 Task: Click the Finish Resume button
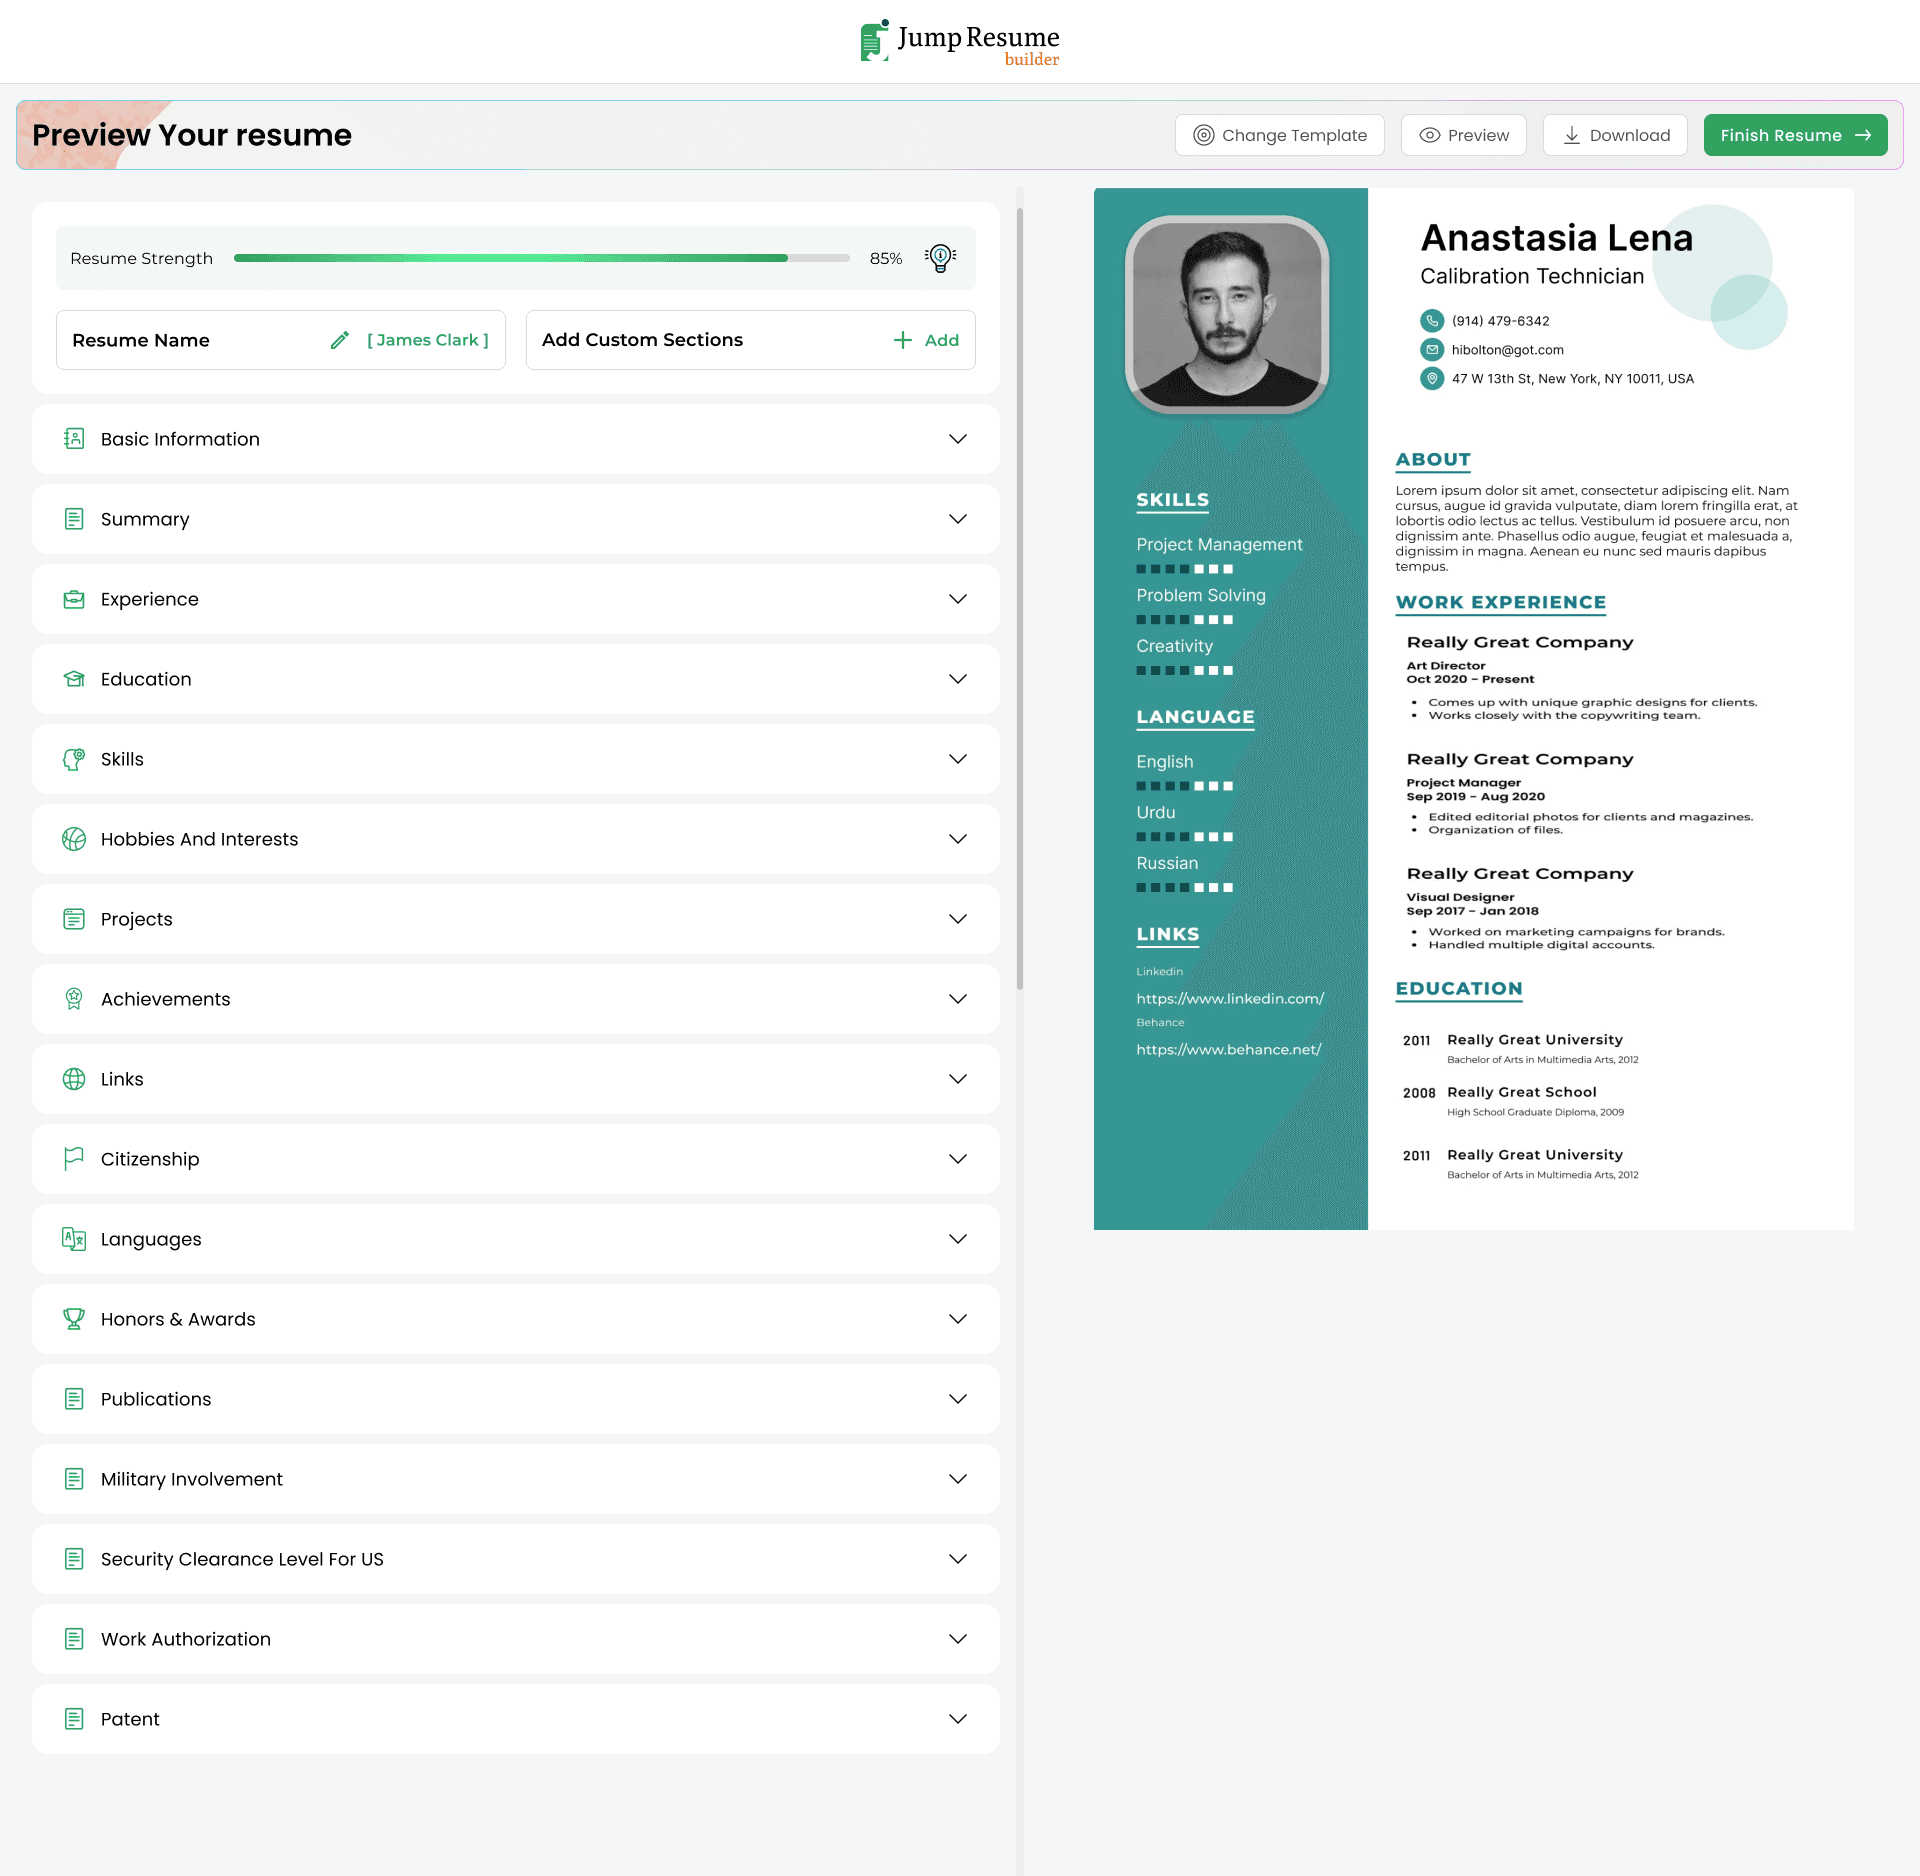click(1795, 135)
